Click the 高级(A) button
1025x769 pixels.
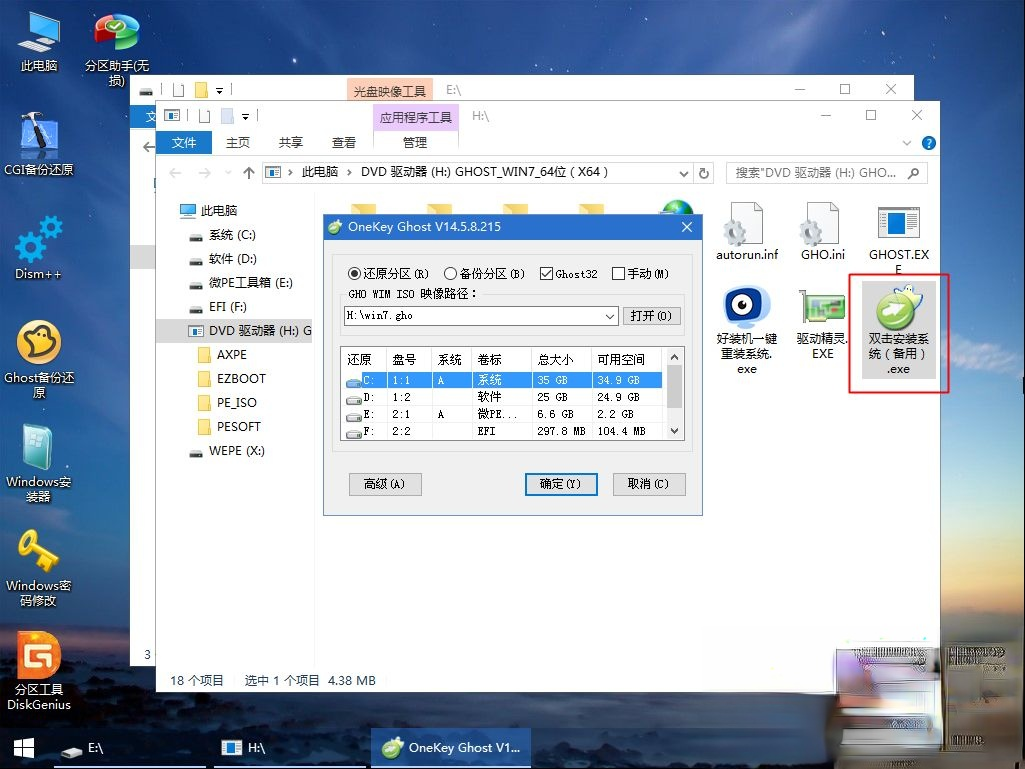(x=384, y=484)
